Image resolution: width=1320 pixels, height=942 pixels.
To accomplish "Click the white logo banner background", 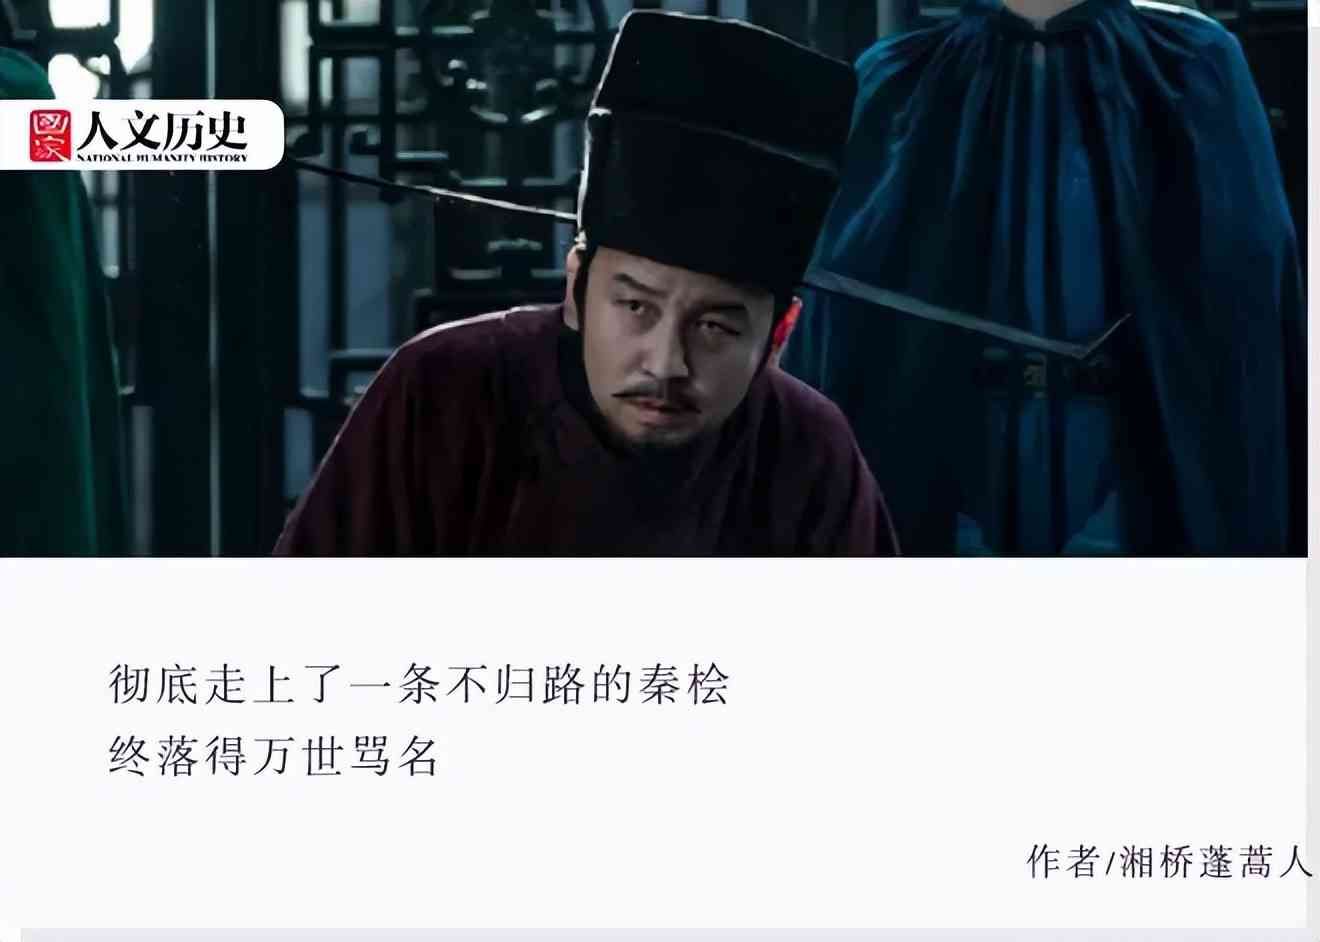I will coord(142,134).
